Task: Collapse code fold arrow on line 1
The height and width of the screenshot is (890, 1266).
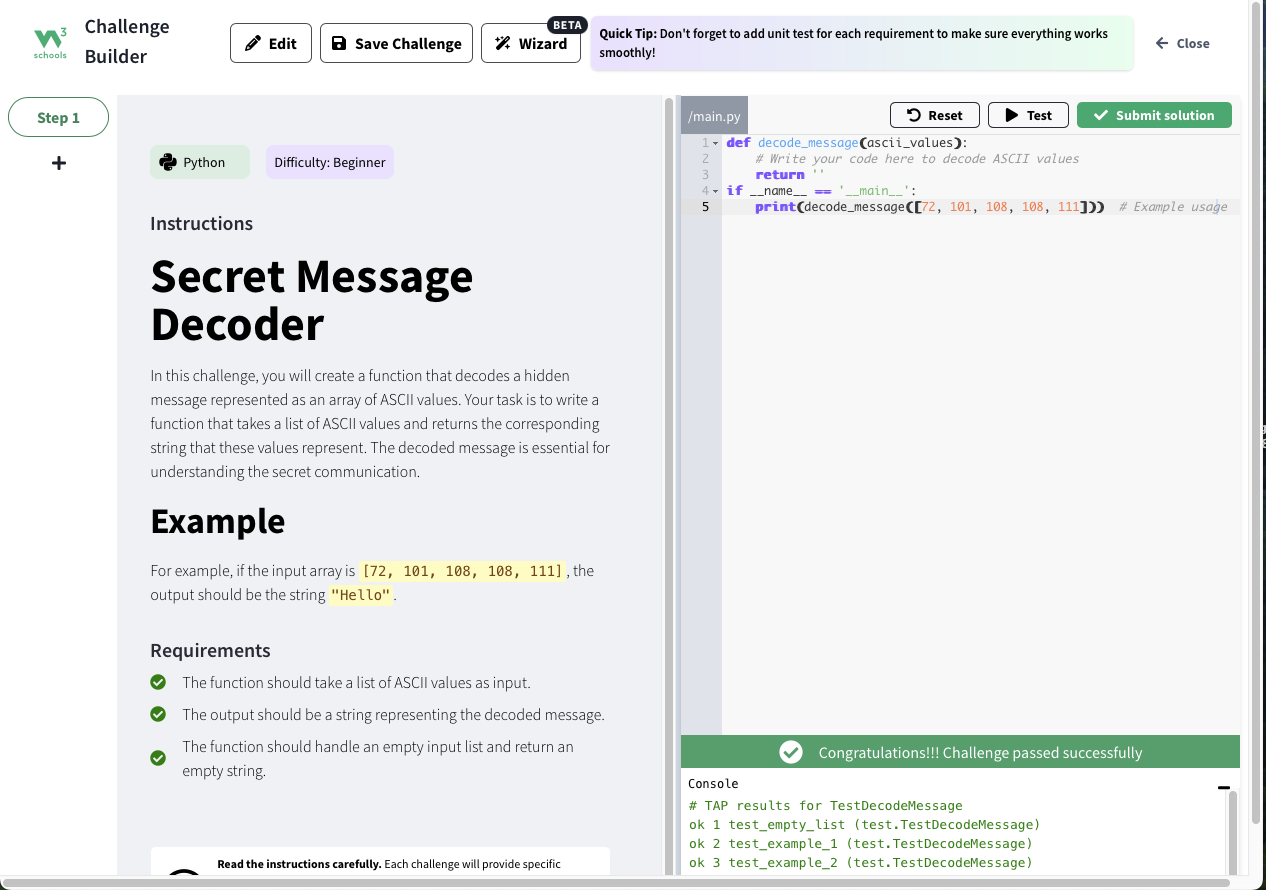Action: (x=715, y=143)
